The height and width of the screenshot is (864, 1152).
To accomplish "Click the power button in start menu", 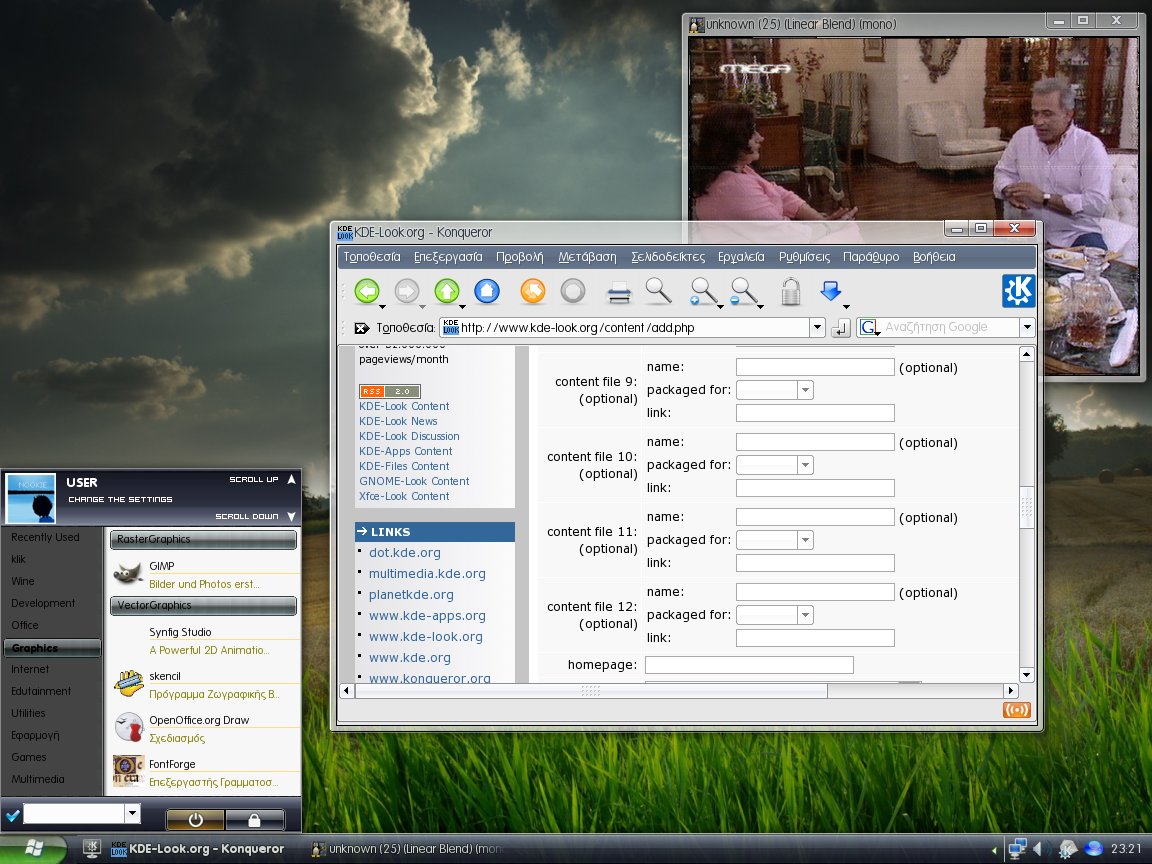I will [195, 820].
